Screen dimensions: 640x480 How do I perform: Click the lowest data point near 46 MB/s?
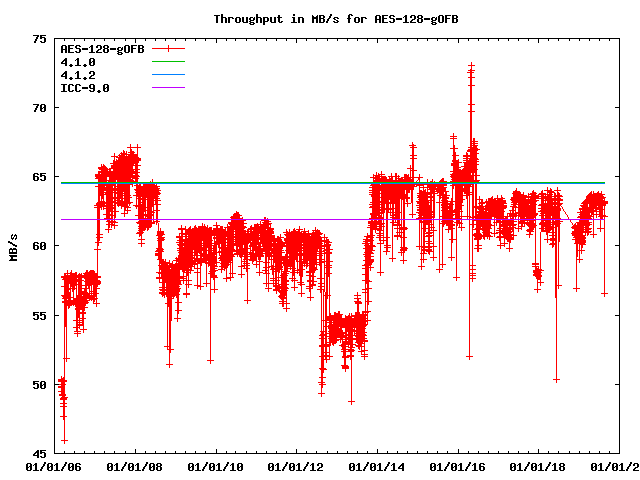pyautogui.click(x=64, y=440)
